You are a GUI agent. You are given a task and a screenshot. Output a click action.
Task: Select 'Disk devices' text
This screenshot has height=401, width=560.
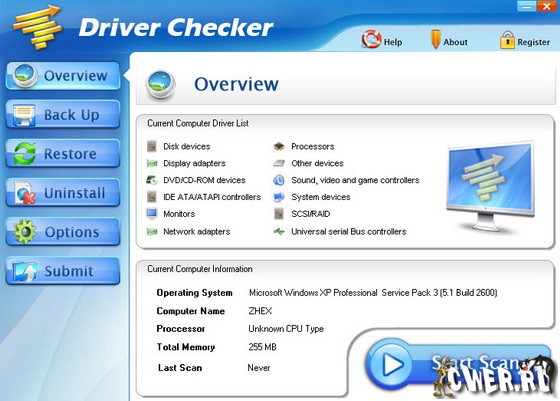186,146
